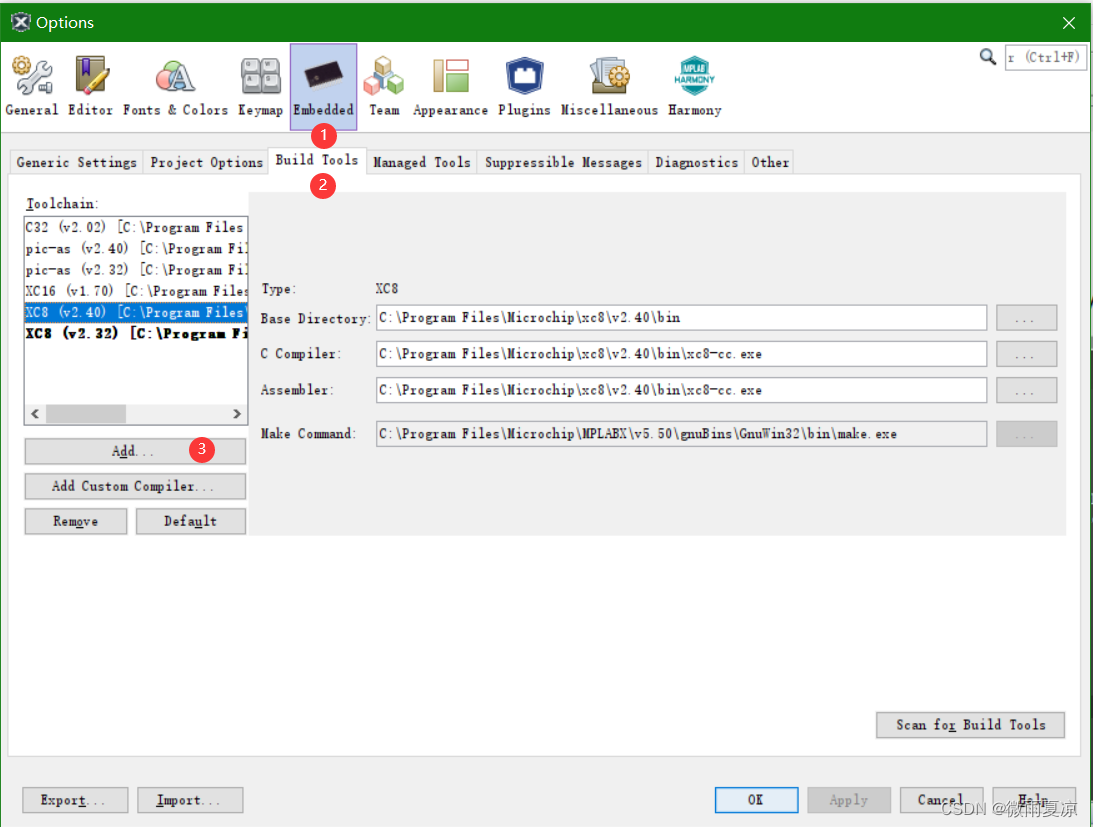Switch to the Managed Tools tab
Screen dimensions: 1093x827
[422, 162]
